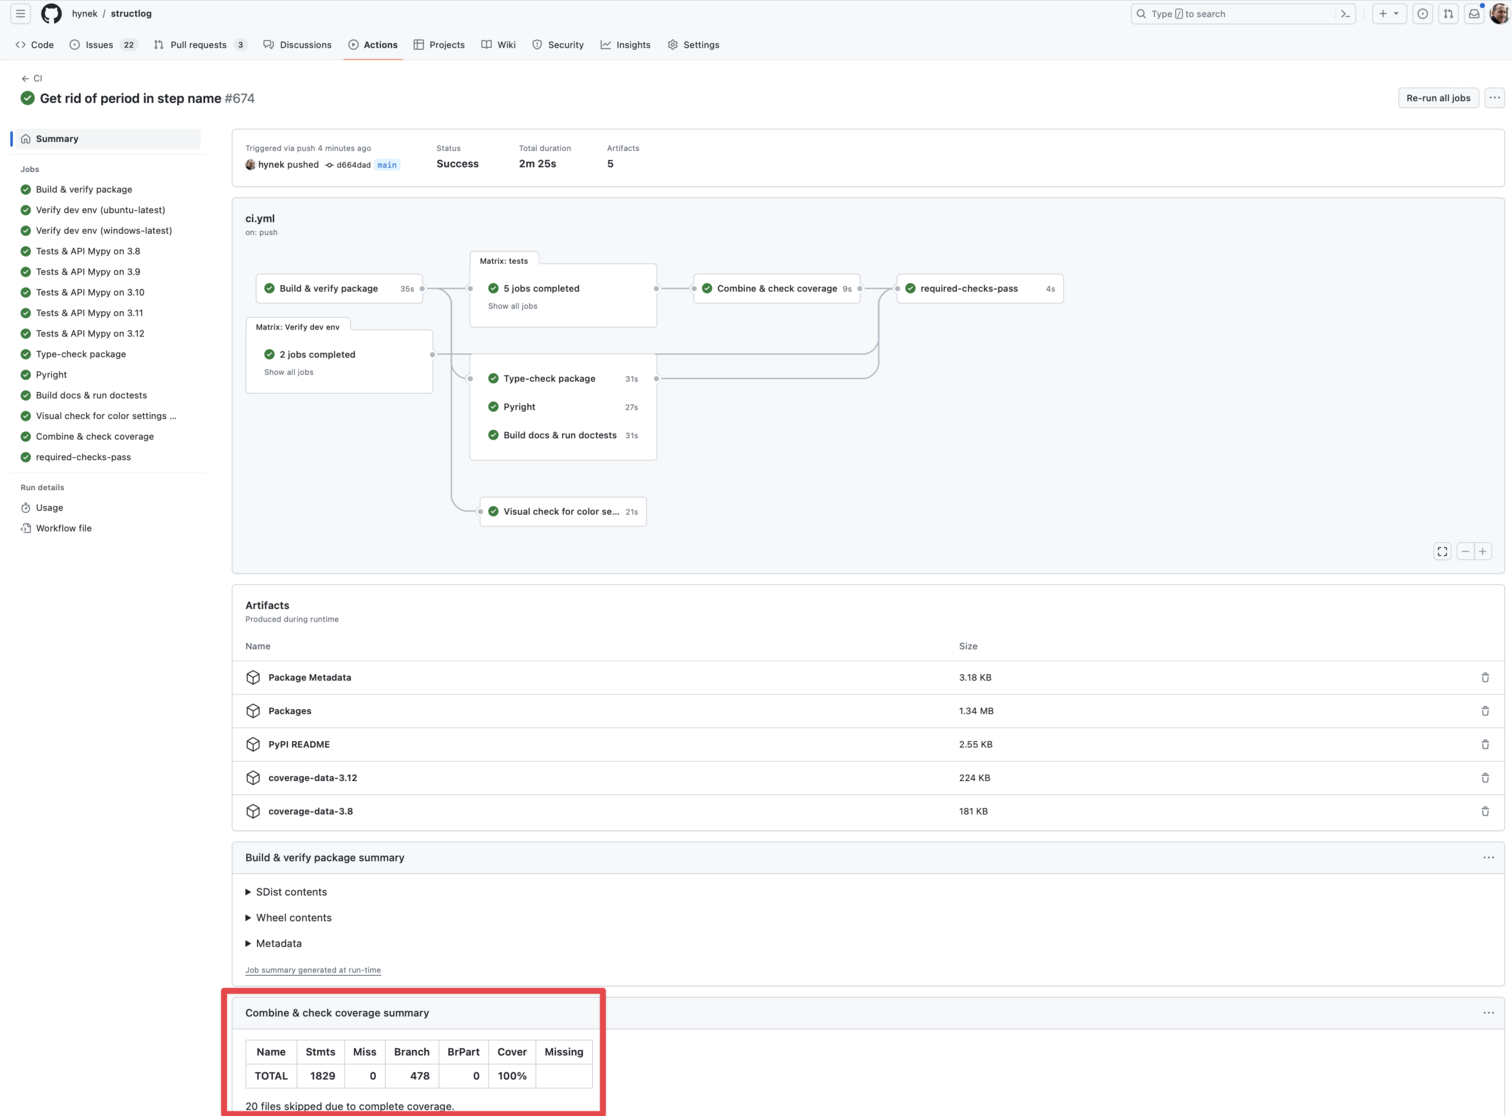Click Job summary generated at run-time link
The height and width of the screenshot is (1116, 1512).
[313, 970]
